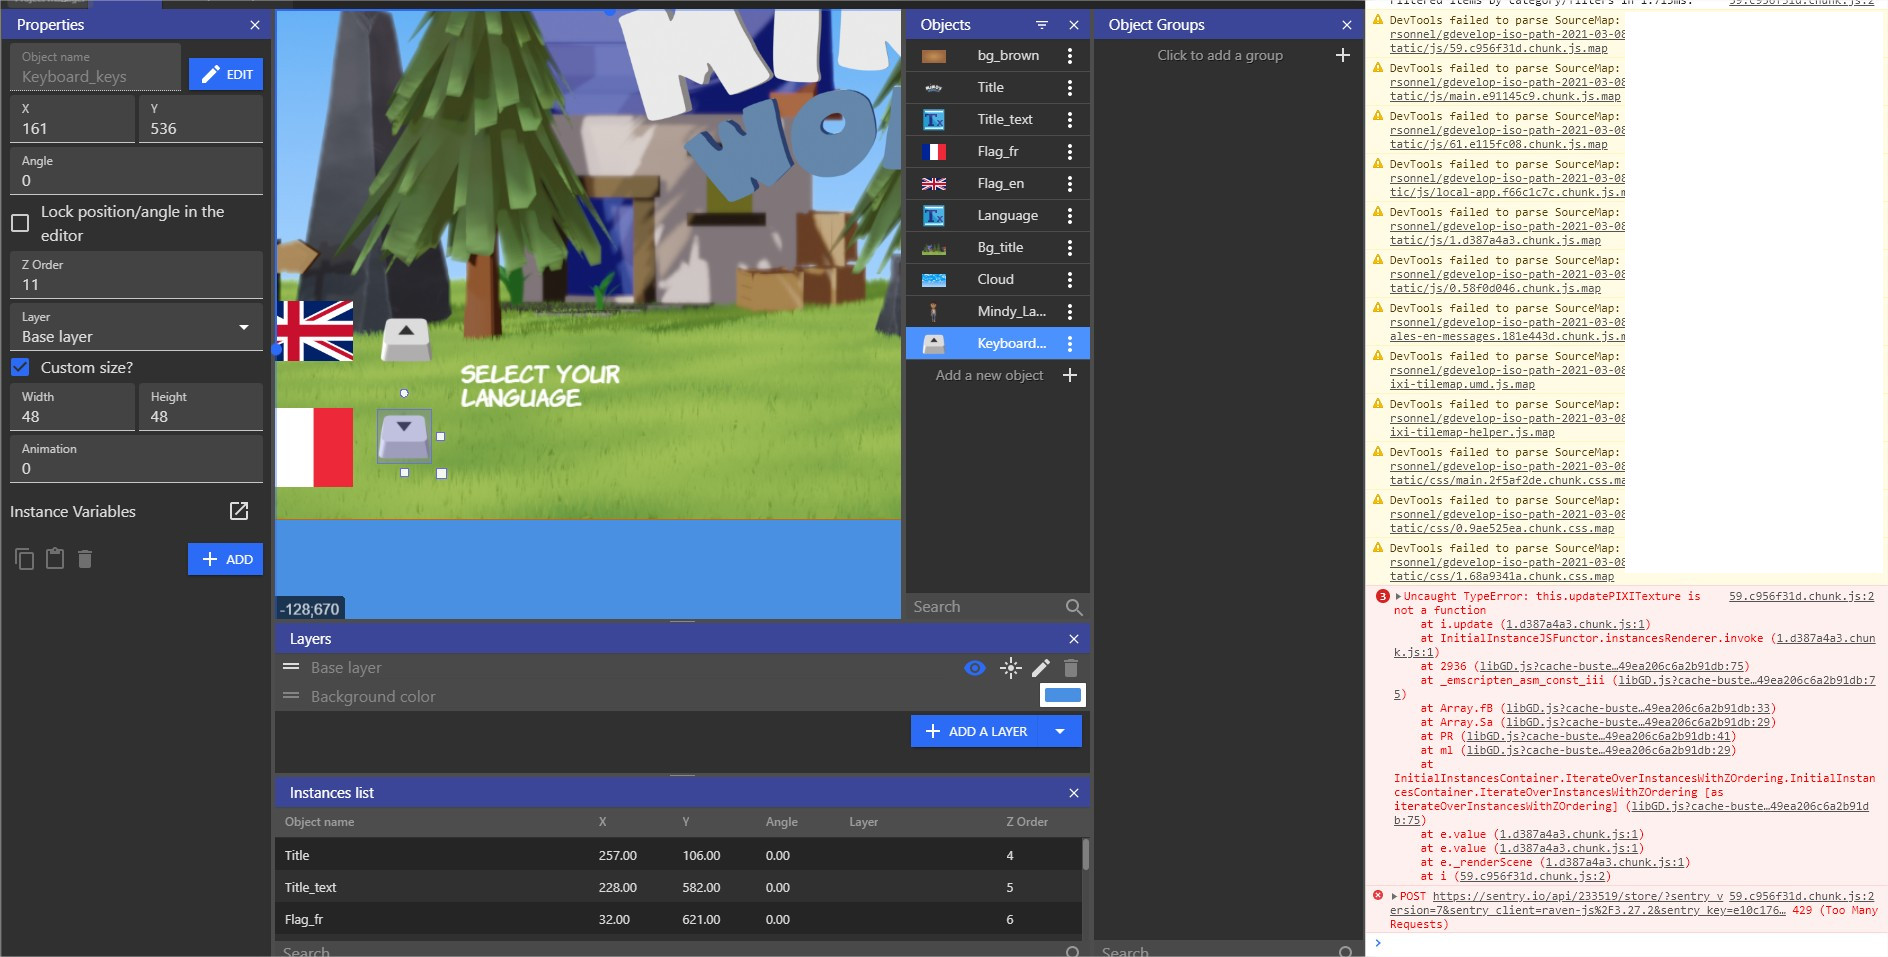Viewport: 1888px width, 957px height.
Task: Enable Lock position/angle in the editor
Action: click(20, 223)
